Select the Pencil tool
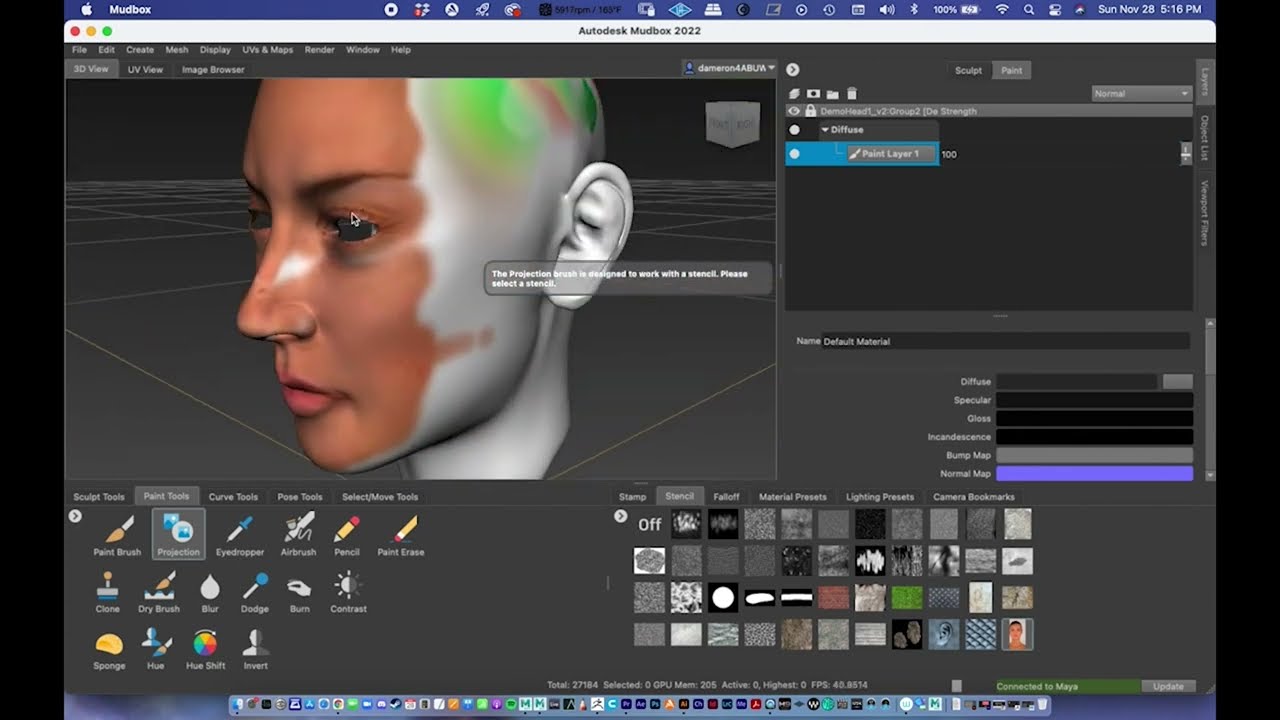1280x720 pixels. pyautogui.click(x=346, y=535)
